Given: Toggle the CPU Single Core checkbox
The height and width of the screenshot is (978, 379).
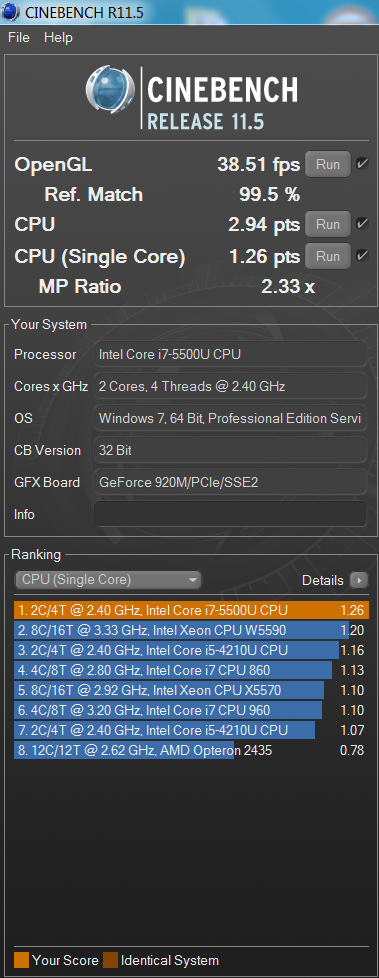Looking at the screenshot, I should (362, 255).
